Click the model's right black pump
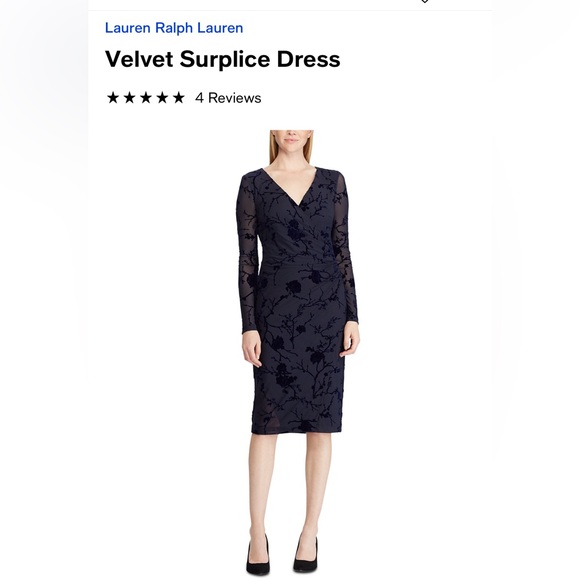 click(x=306, y=556)
